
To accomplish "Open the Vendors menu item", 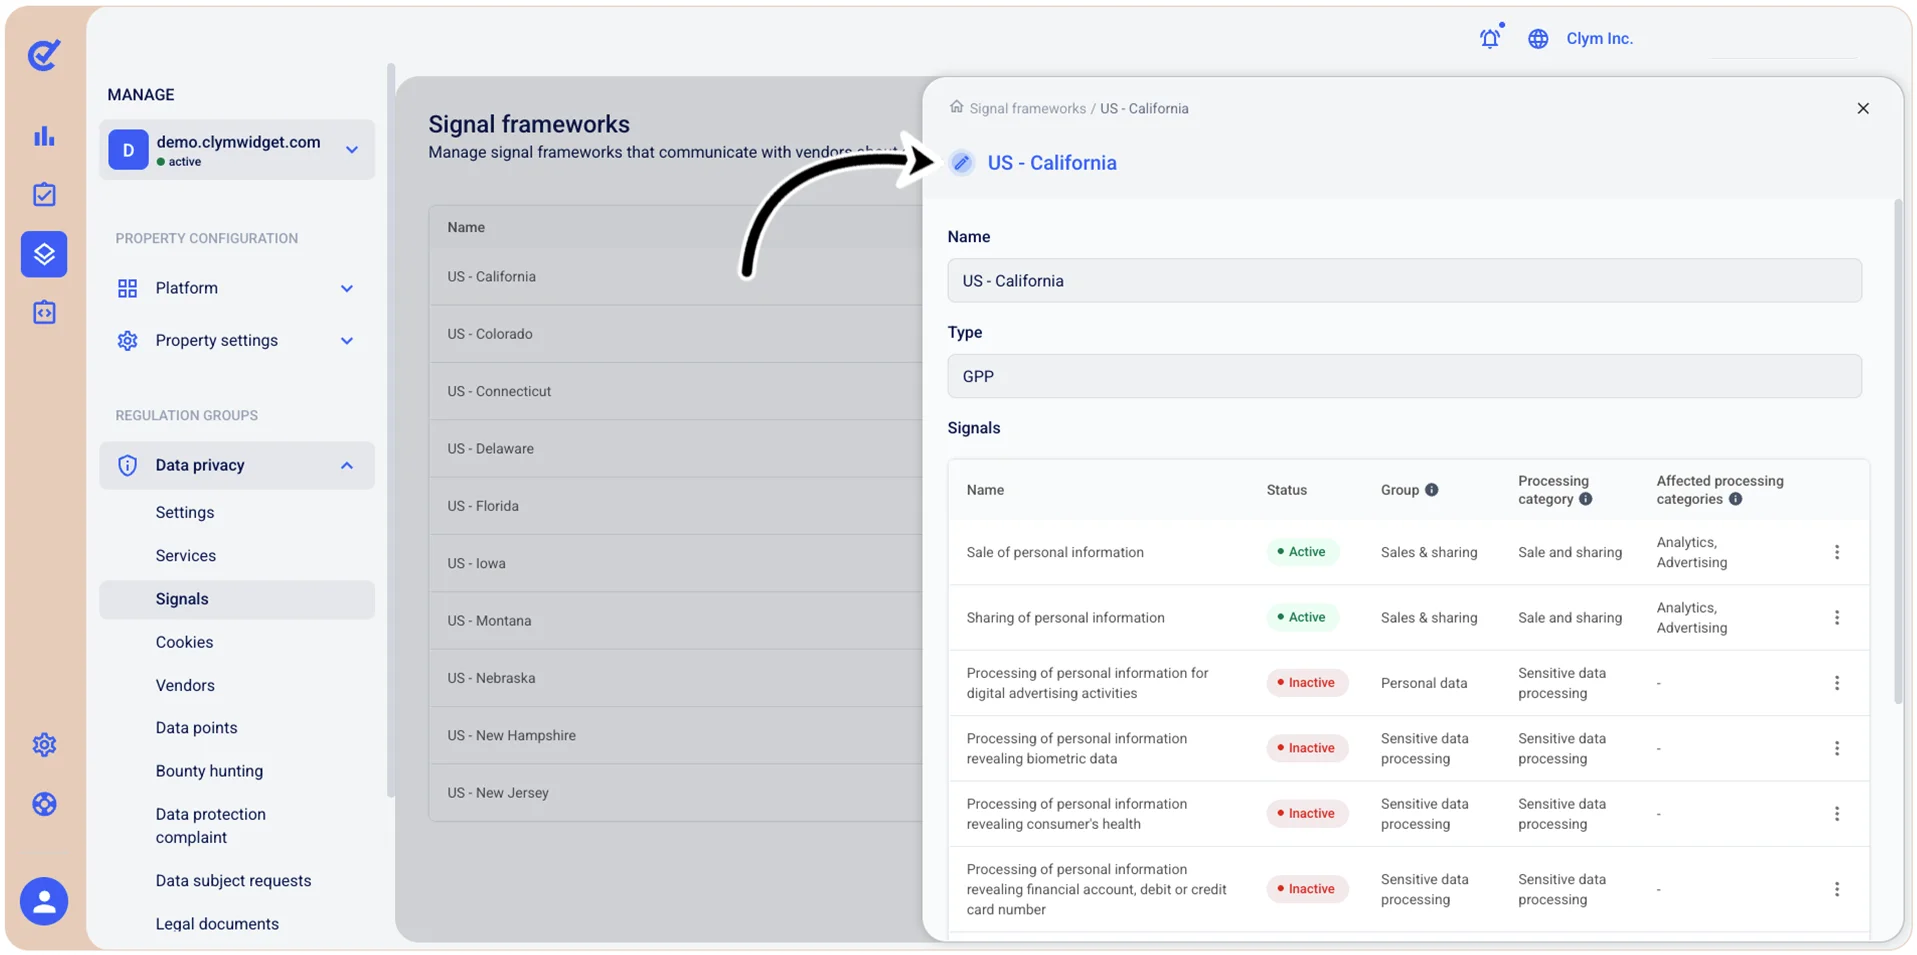I will 185,685.
